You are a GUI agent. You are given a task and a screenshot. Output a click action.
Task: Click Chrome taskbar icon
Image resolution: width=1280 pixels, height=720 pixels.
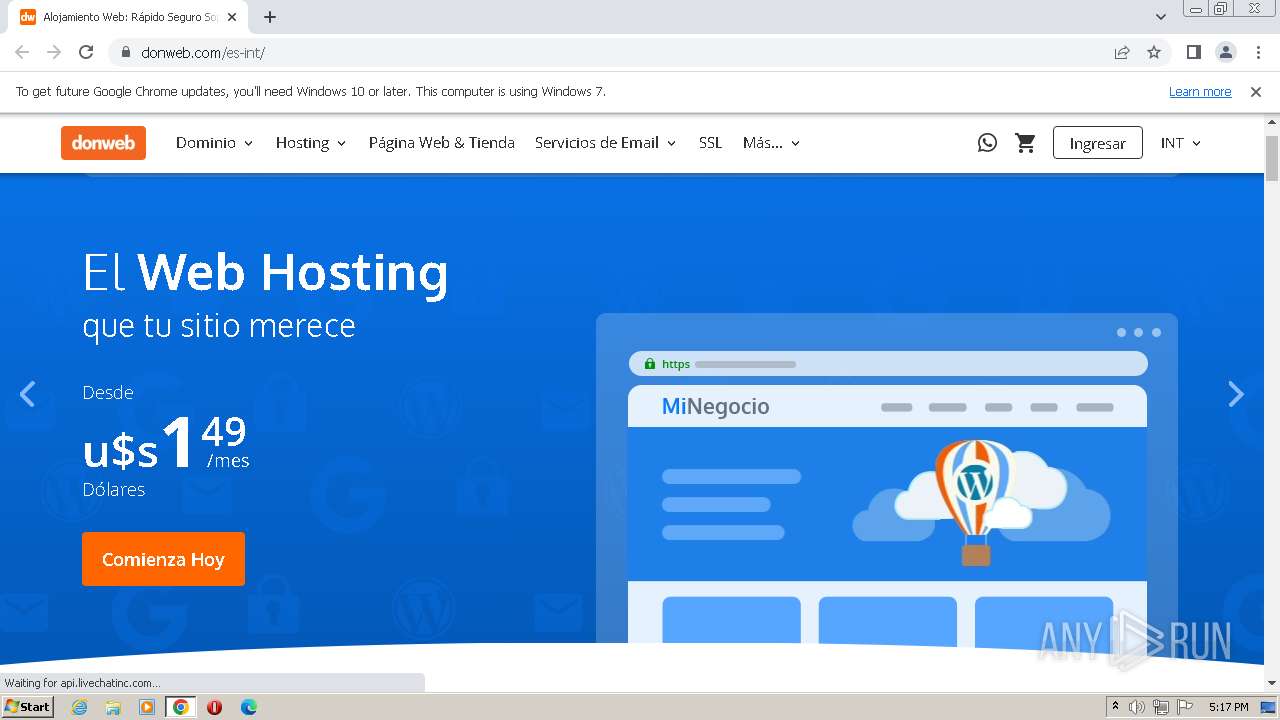tap(181, 707)
